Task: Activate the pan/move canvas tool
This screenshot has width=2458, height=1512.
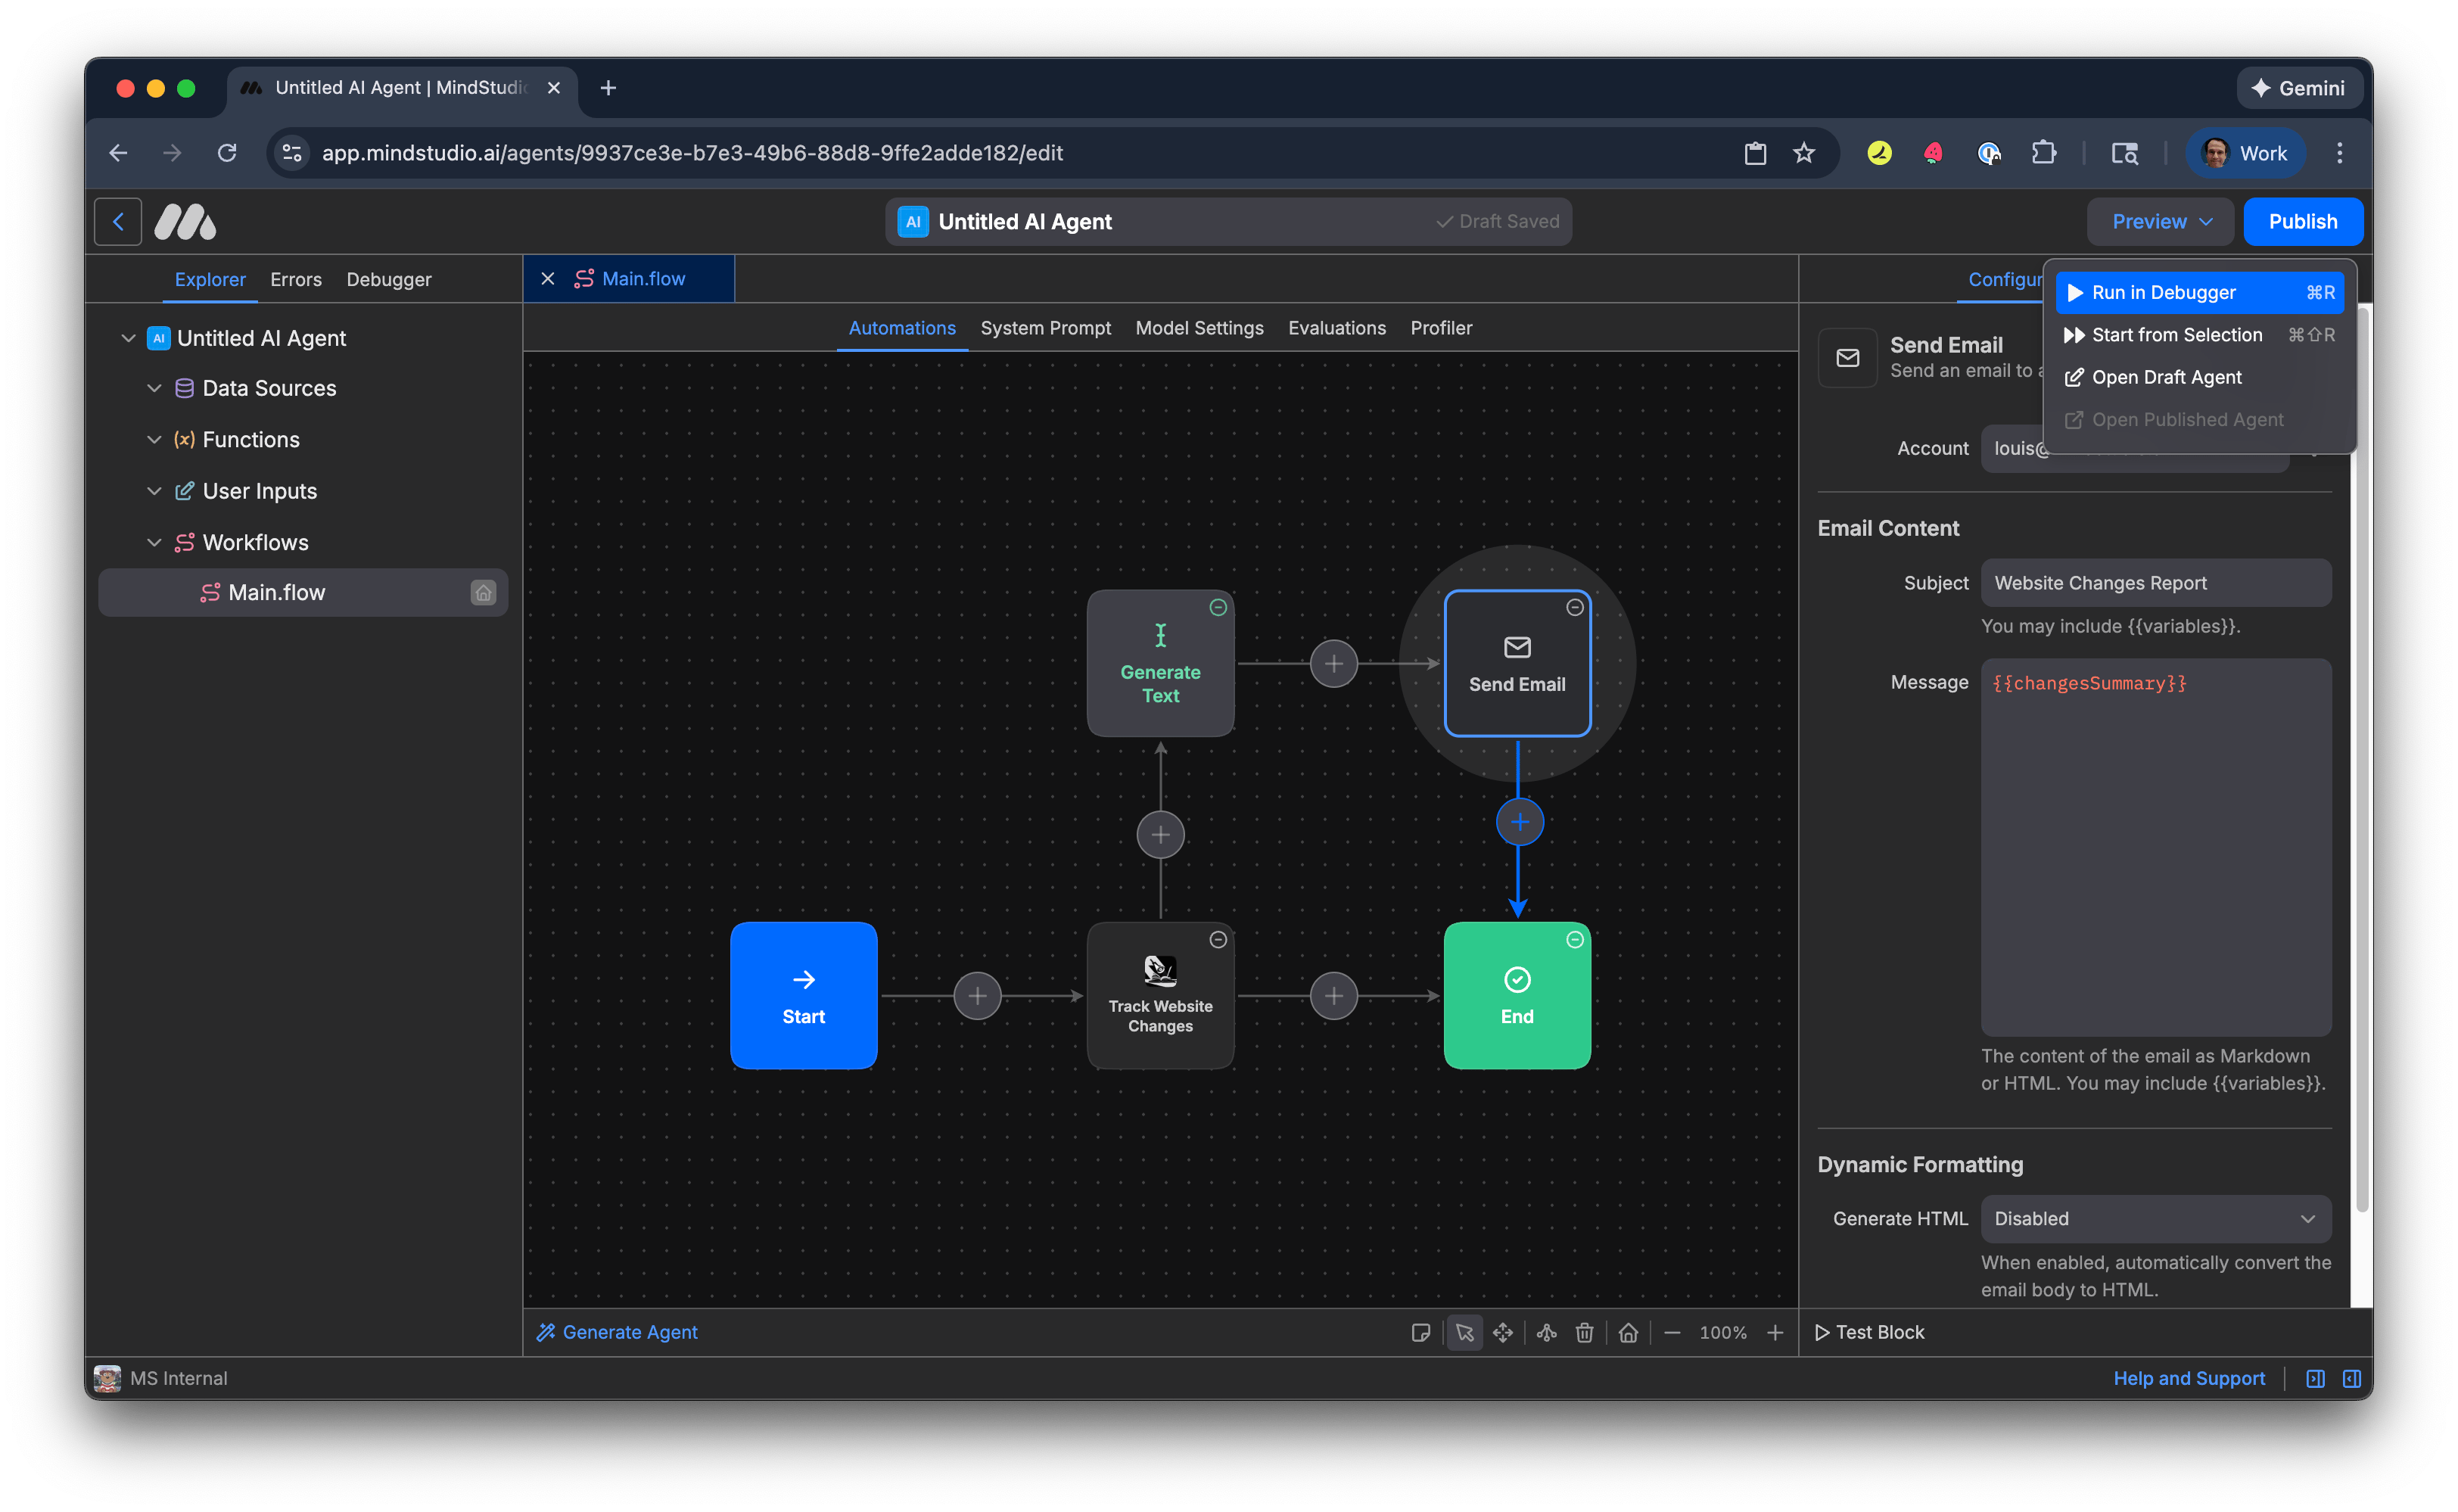Action: click(1503, 1332)
